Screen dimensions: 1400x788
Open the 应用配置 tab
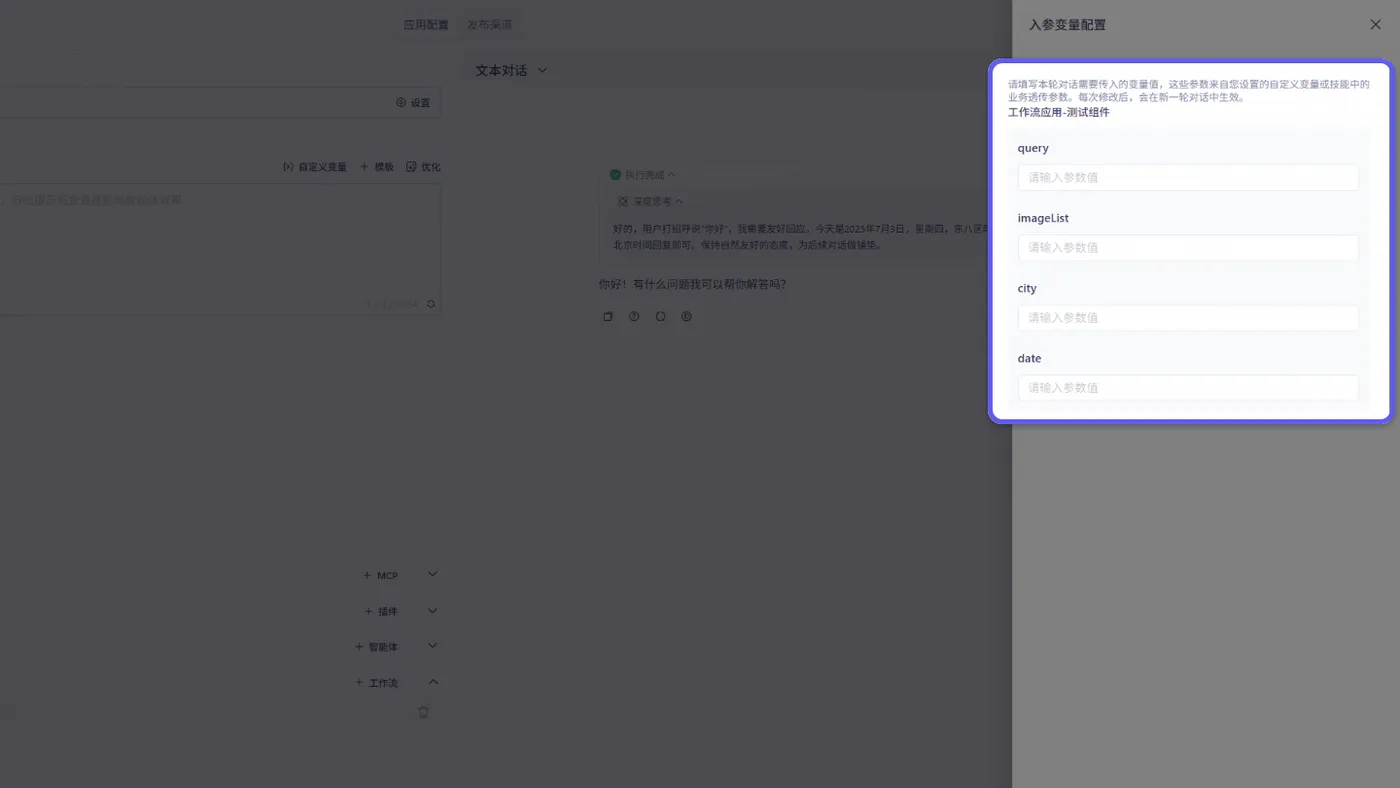426,25
